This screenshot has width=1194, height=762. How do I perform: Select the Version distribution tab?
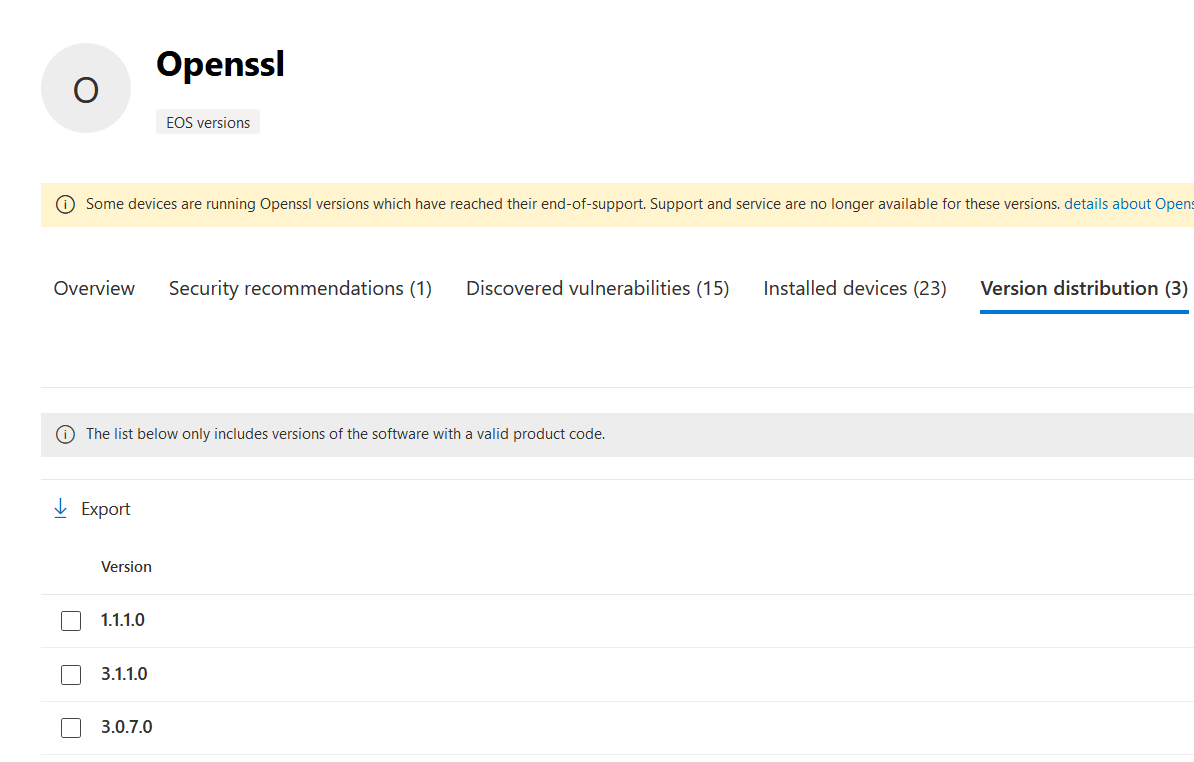(1084, 288)
